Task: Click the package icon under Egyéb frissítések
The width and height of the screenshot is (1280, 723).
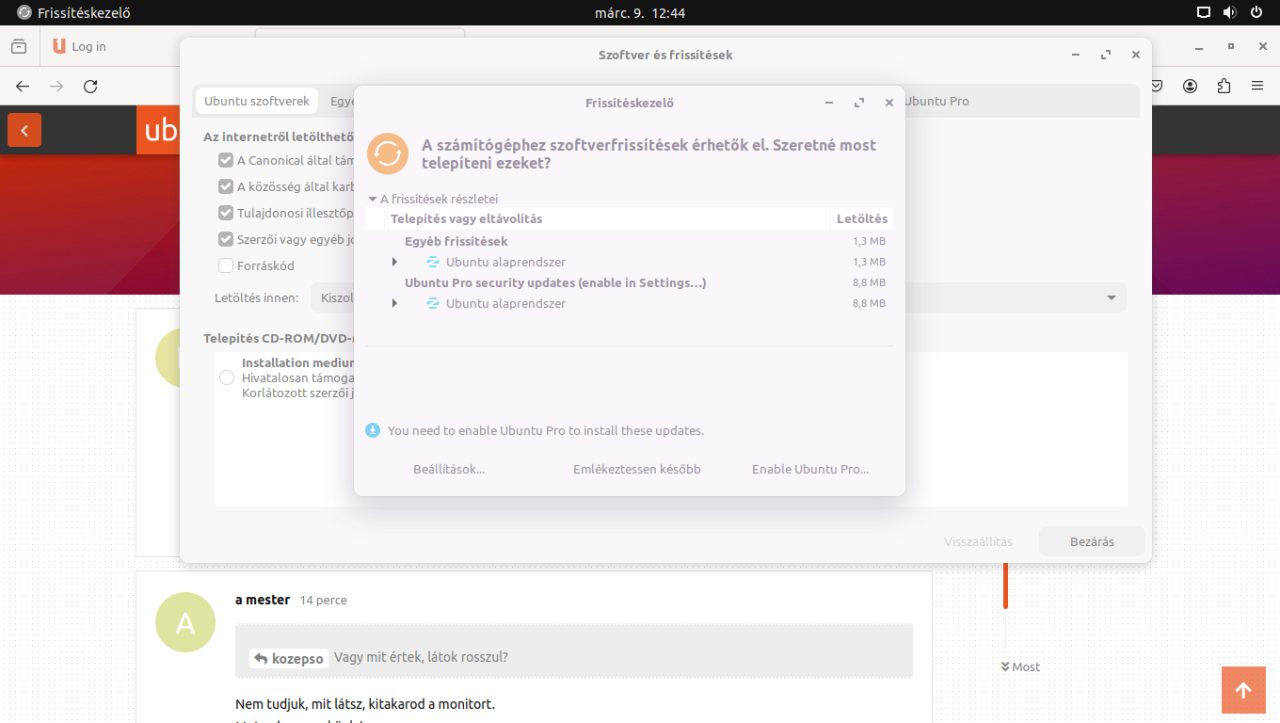Action: pyautogui.click(x=433, y=262)
